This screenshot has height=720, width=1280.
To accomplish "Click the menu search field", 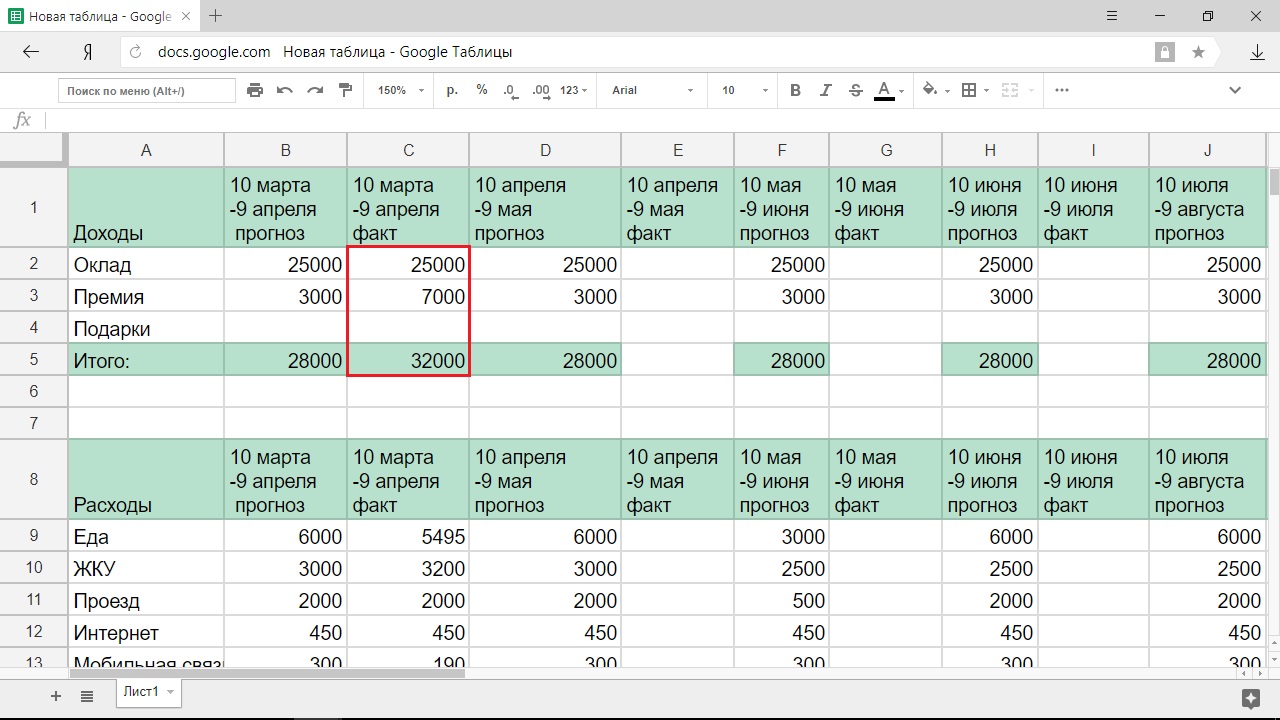I will coord(146,91).
